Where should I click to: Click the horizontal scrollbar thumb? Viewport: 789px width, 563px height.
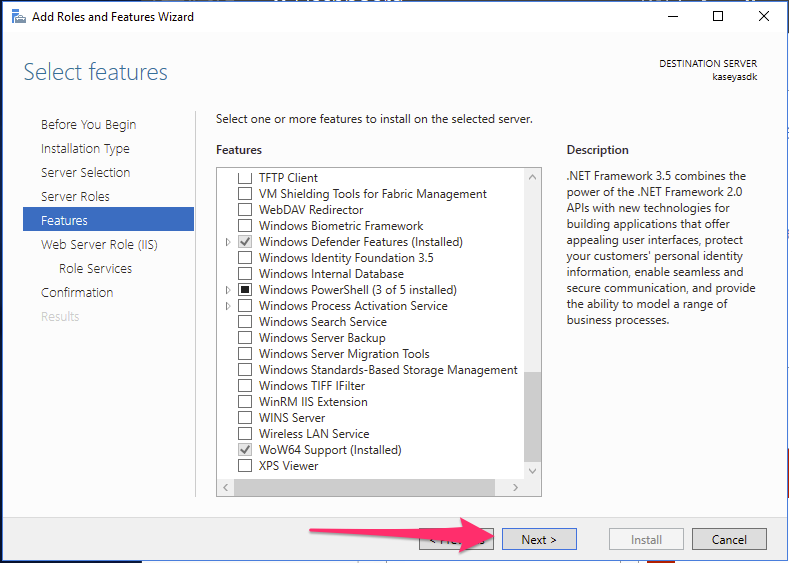[x=364, y=487]
